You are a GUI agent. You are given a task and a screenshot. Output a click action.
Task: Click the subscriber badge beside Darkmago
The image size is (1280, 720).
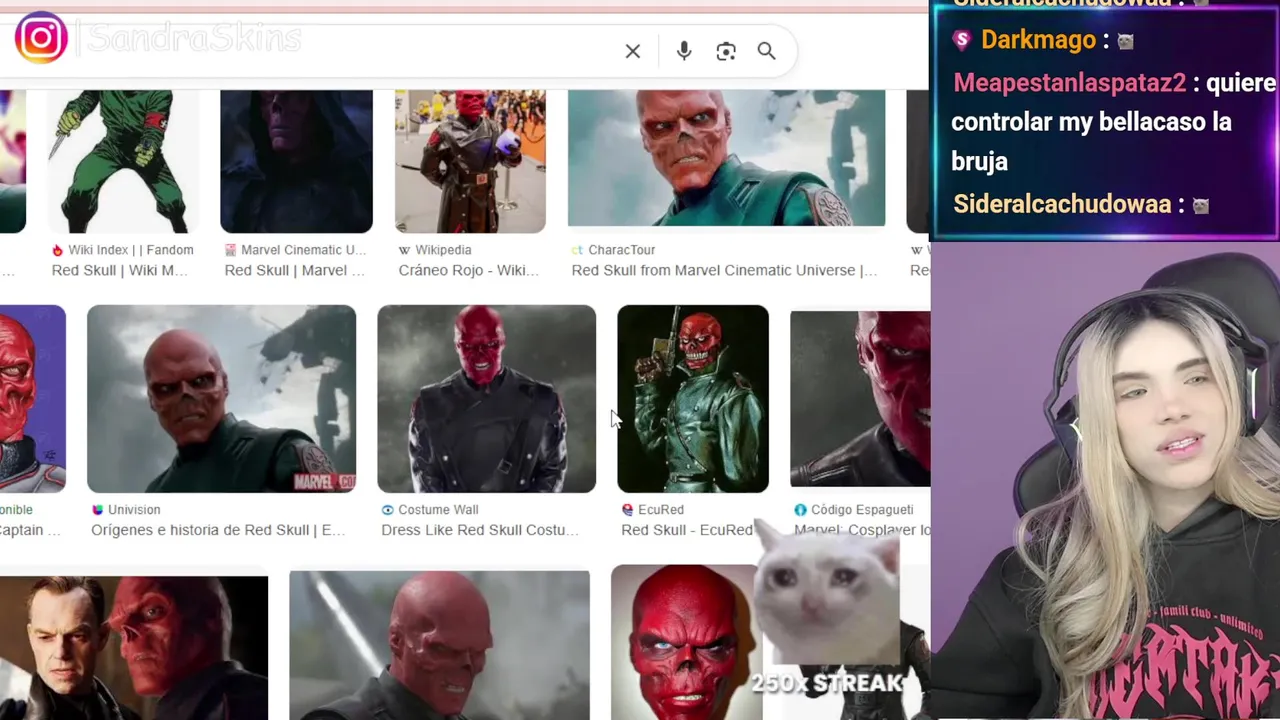pos(962,40)
